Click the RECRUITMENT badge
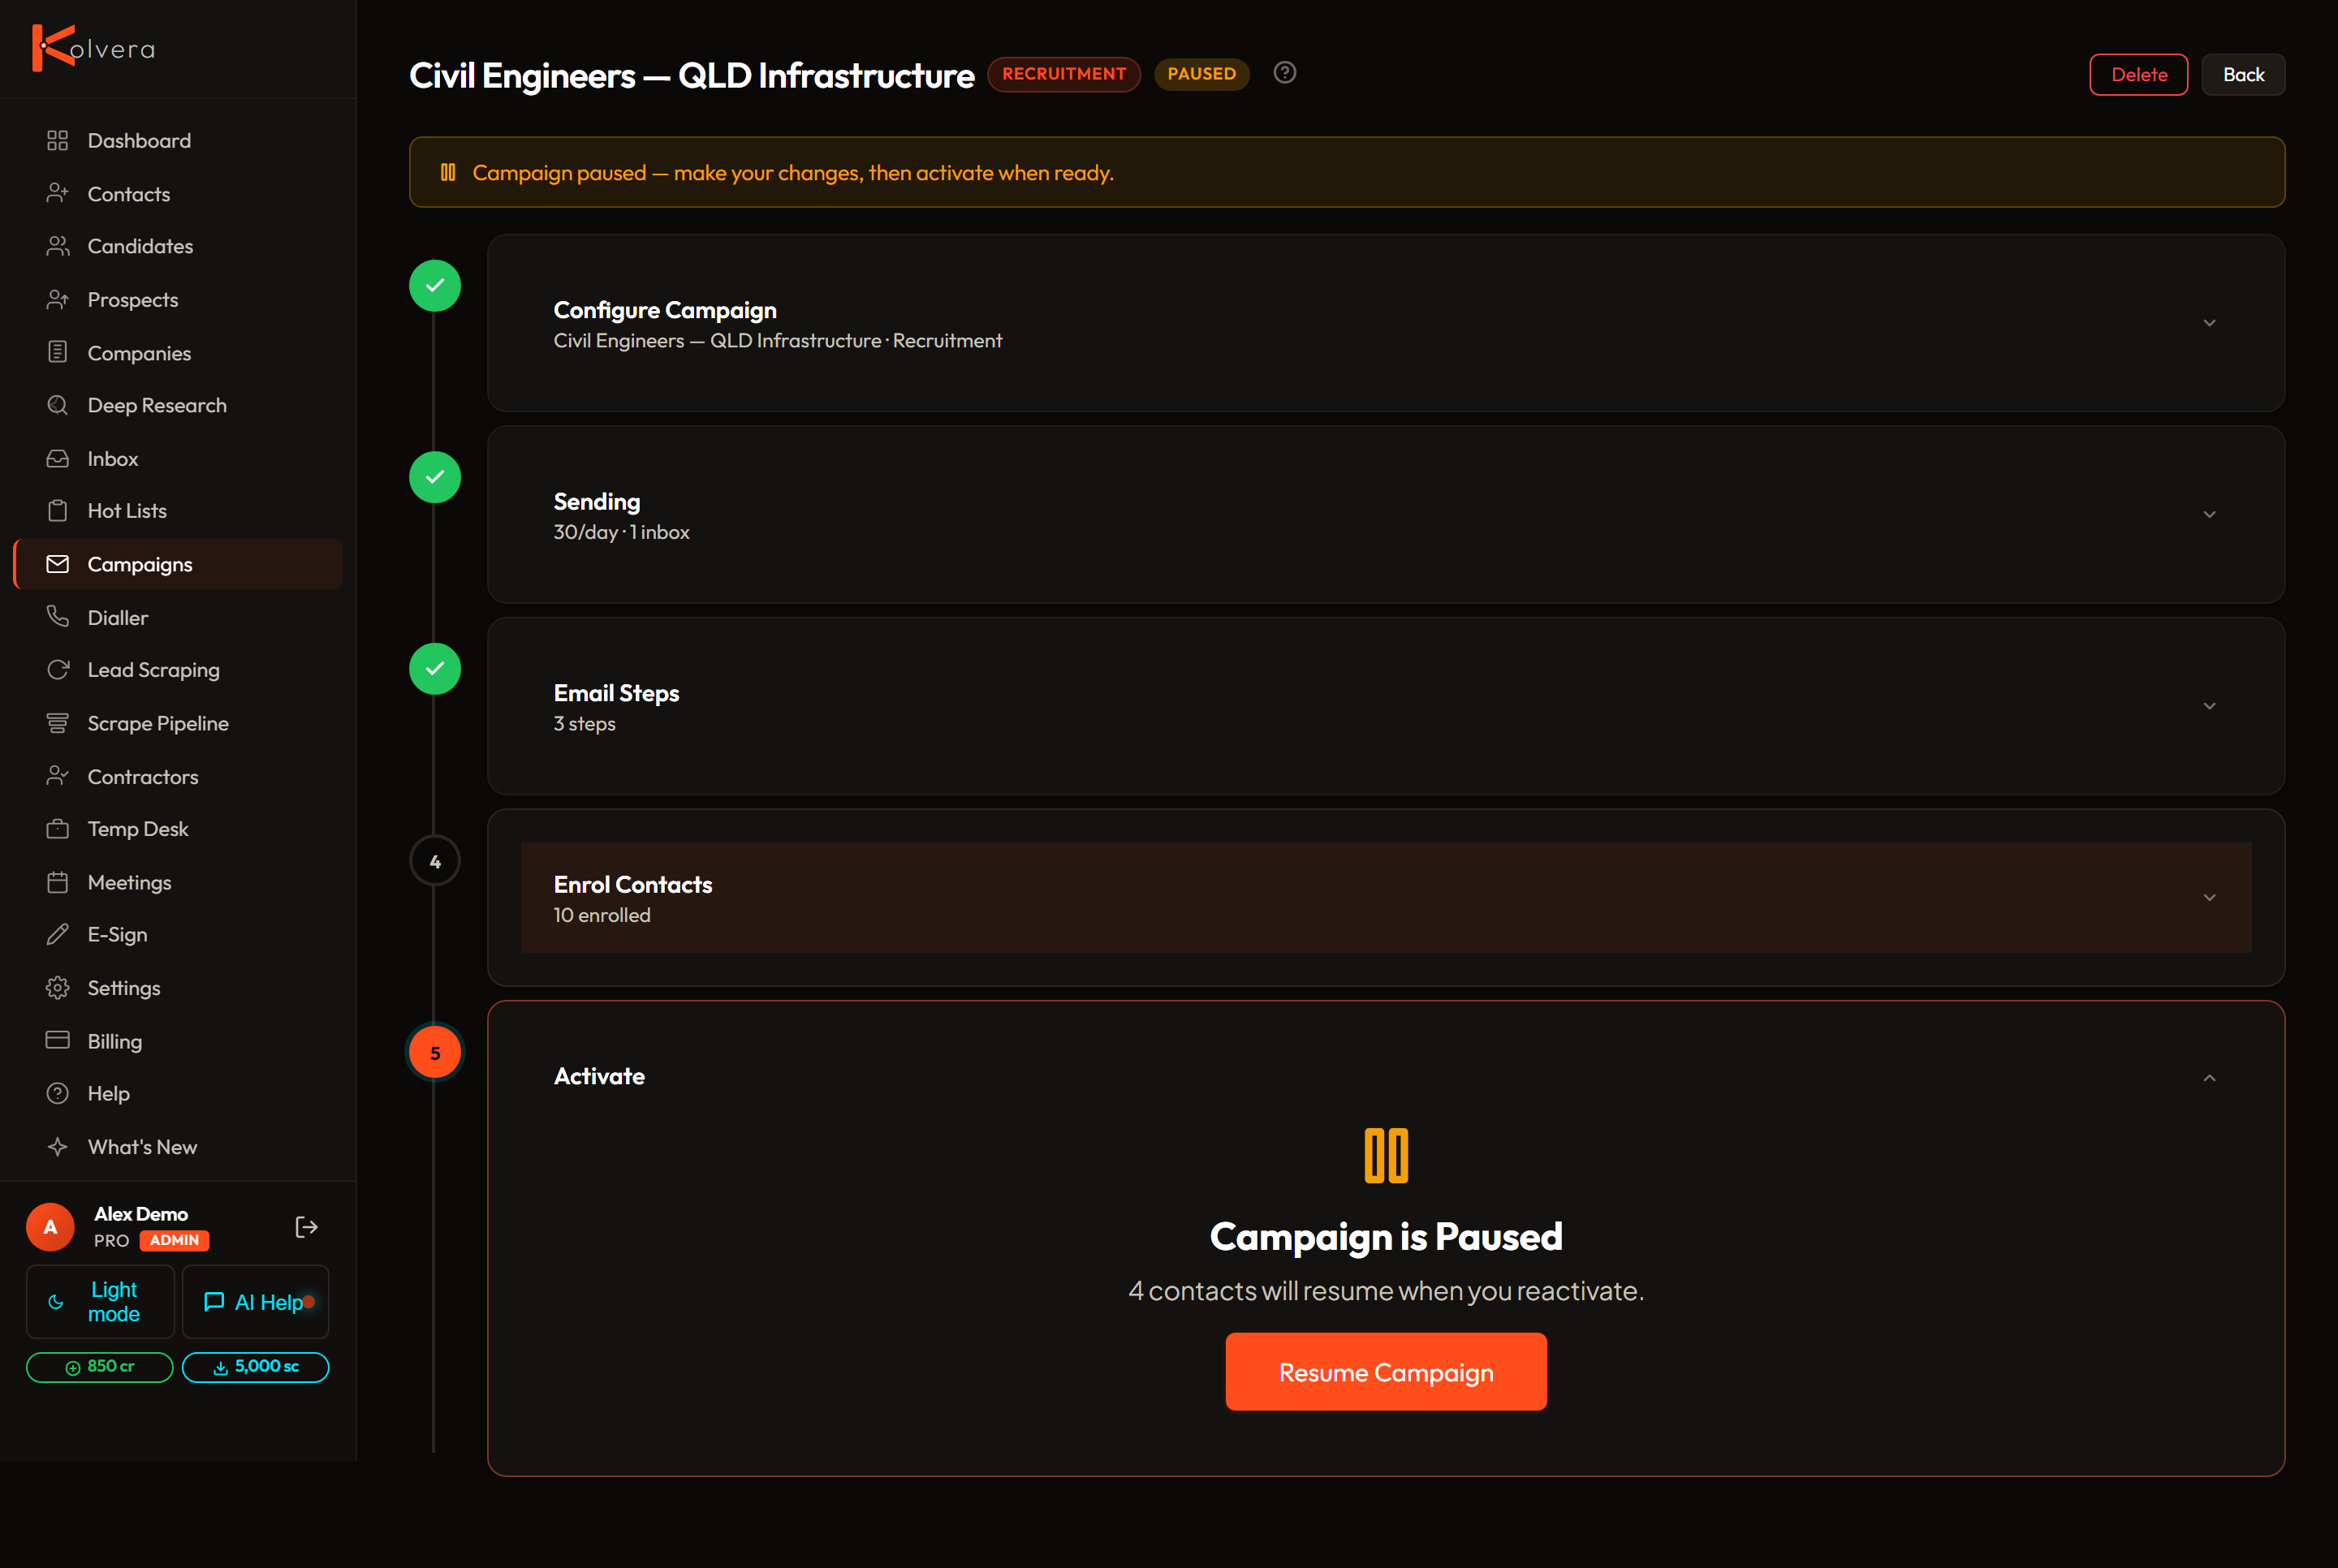This screenshot has height=1568, width=2338. pos(1064,74)
